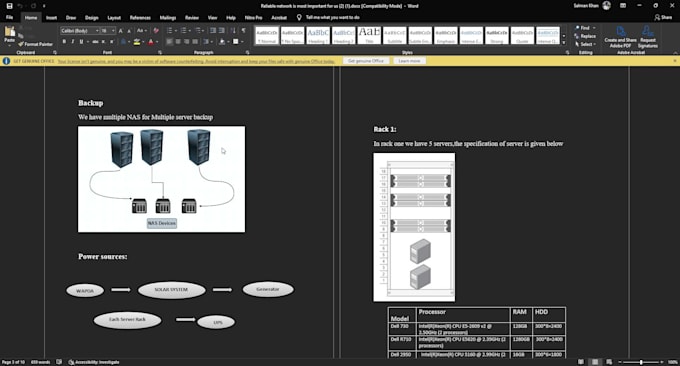This screenshot has height=366, width=680.
Task: Toggle Print Layout view in status bar
Action: pyautogui.click(x=595, y=362)
